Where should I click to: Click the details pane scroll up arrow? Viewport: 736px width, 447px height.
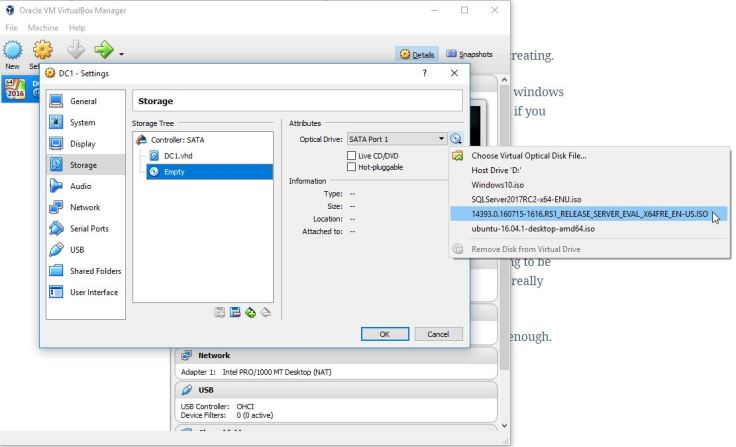coord(504,80)
